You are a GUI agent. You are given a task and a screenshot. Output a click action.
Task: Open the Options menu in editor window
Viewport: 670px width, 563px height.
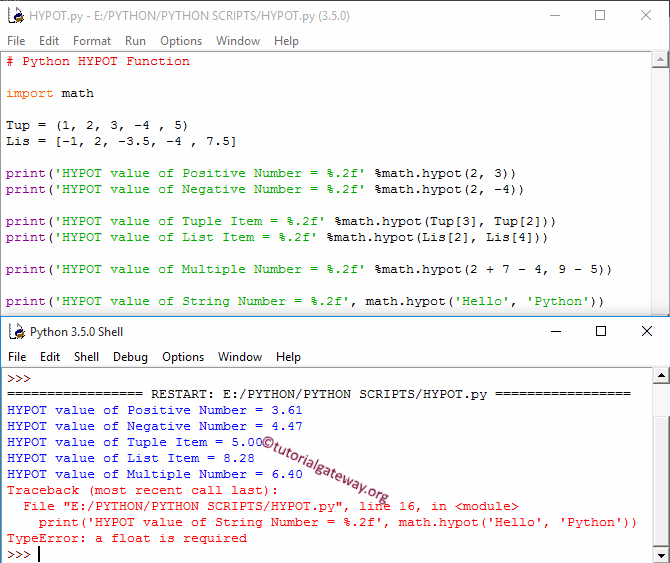coord(181,41)
